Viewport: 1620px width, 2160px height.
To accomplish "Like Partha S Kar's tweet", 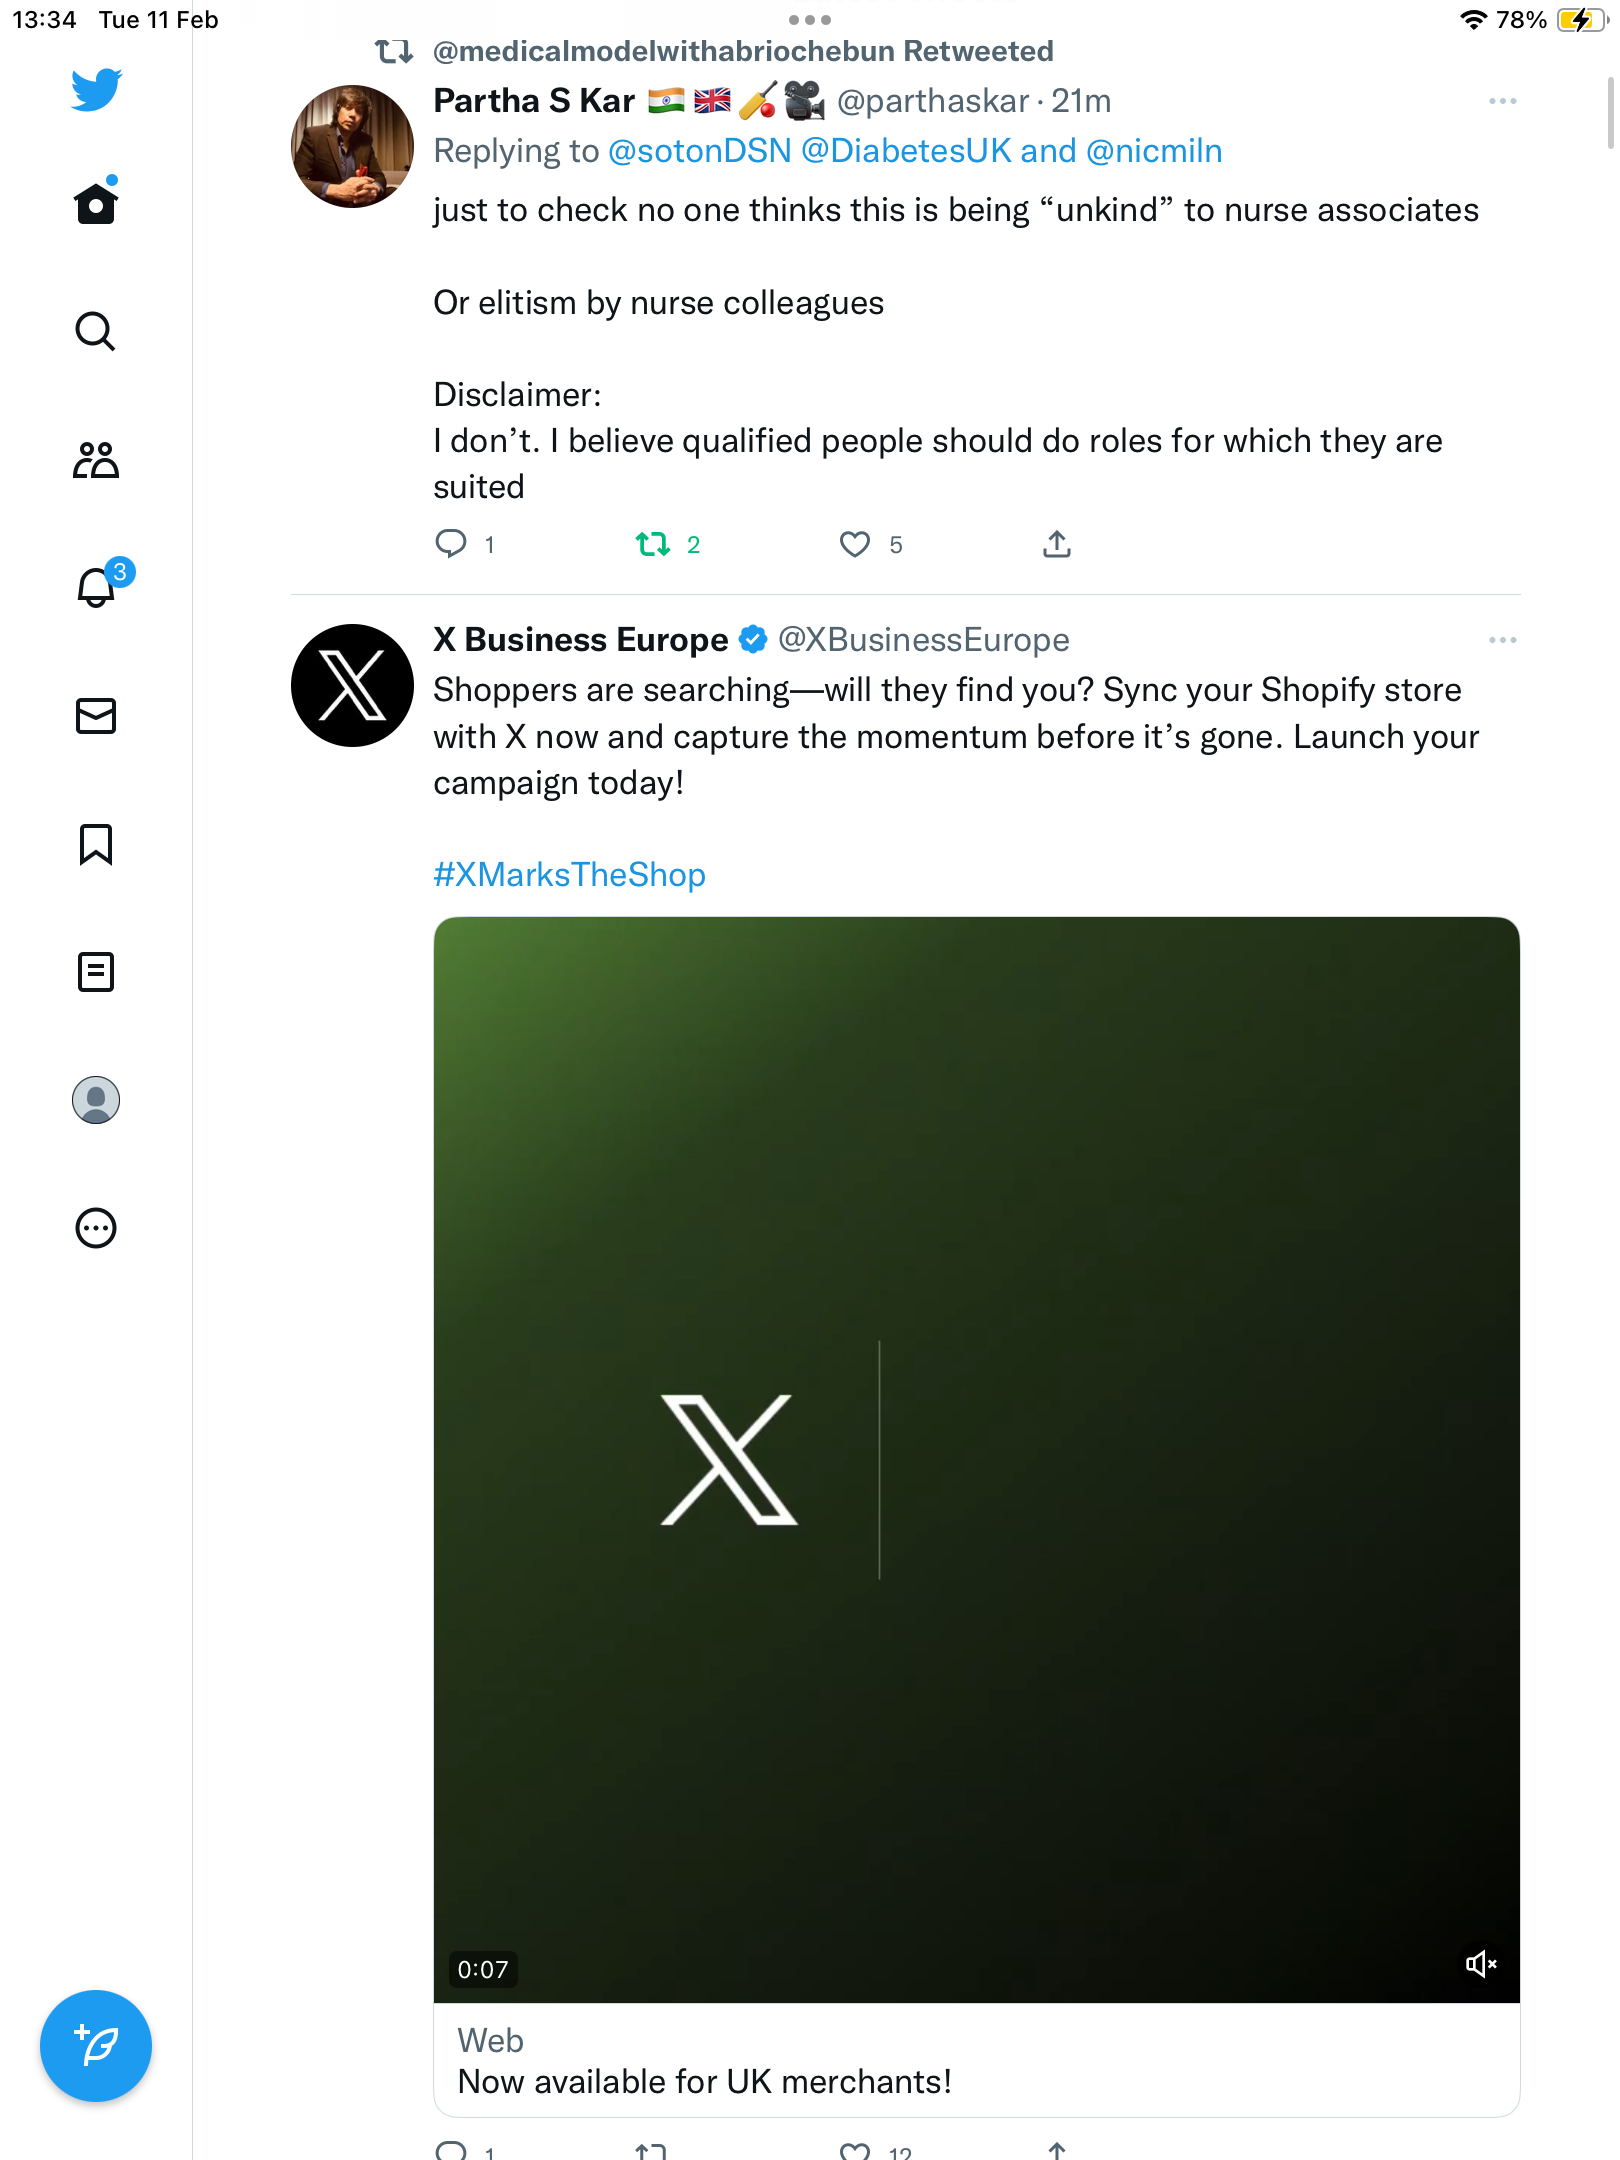I will pyautogui.click(x=855, y=544).
